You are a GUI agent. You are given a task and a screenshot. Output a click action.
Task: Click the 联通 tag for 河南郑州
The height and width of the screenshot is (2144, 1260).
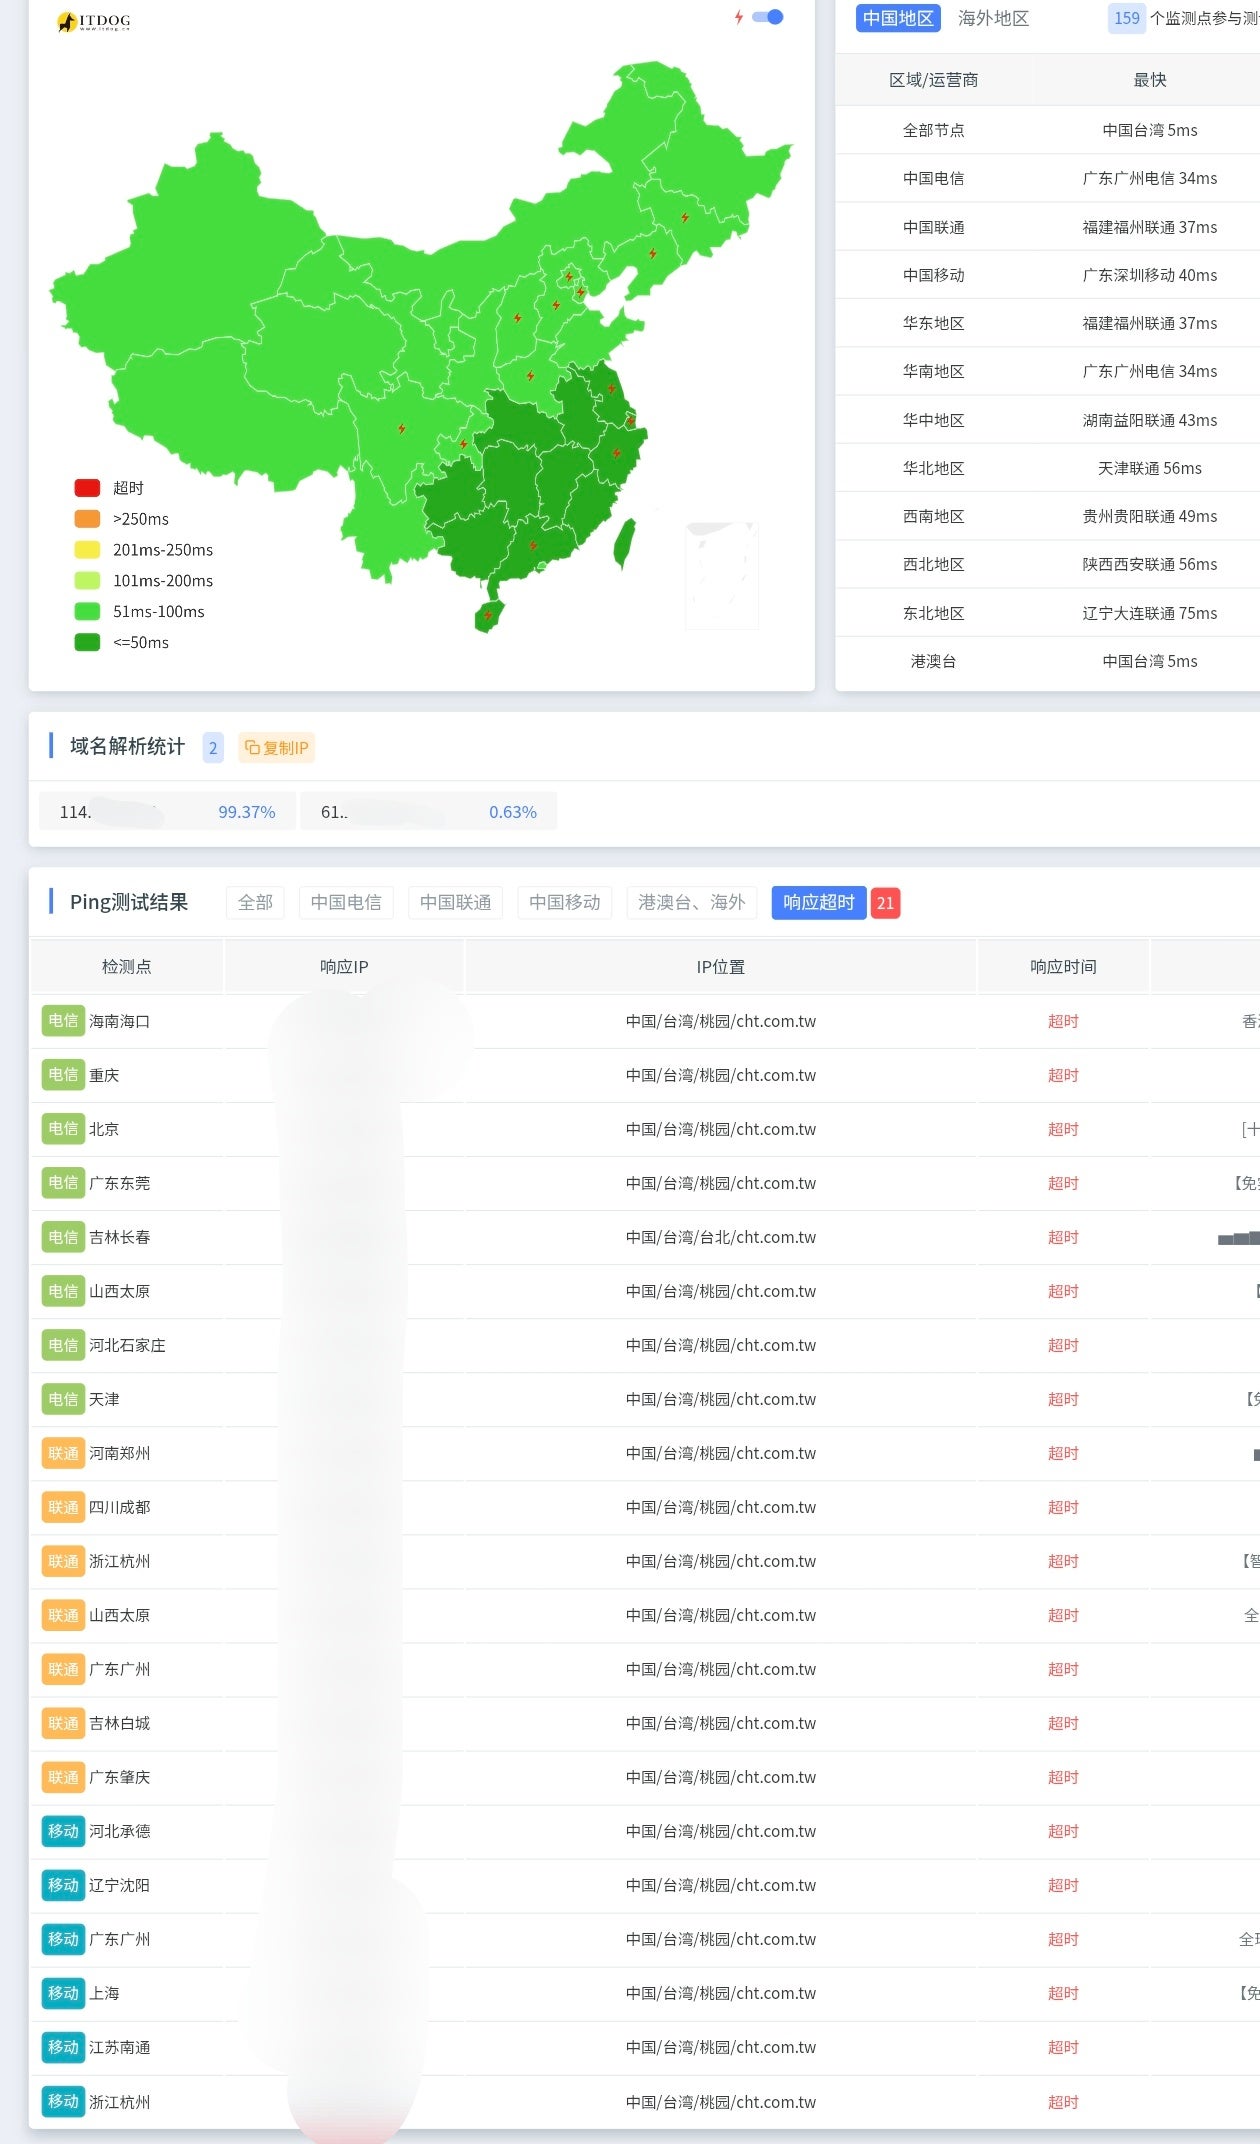[x=63, y=1453]
